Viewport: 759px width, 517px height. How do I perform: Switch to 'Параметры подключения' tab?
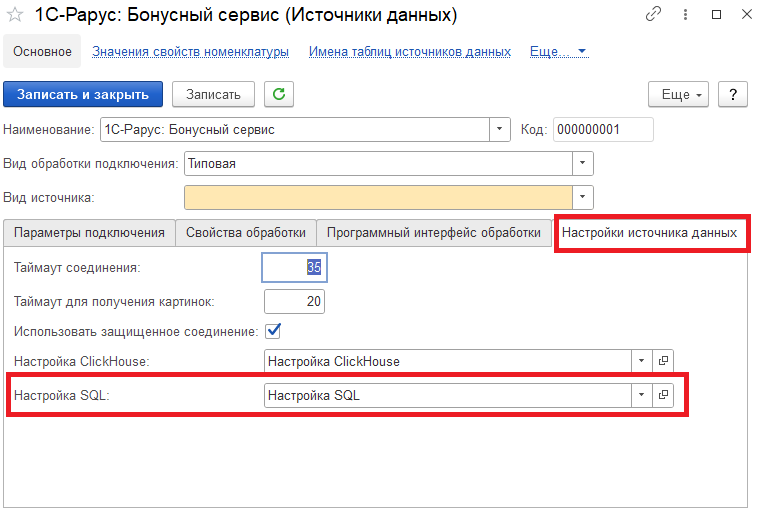[89, 233]
